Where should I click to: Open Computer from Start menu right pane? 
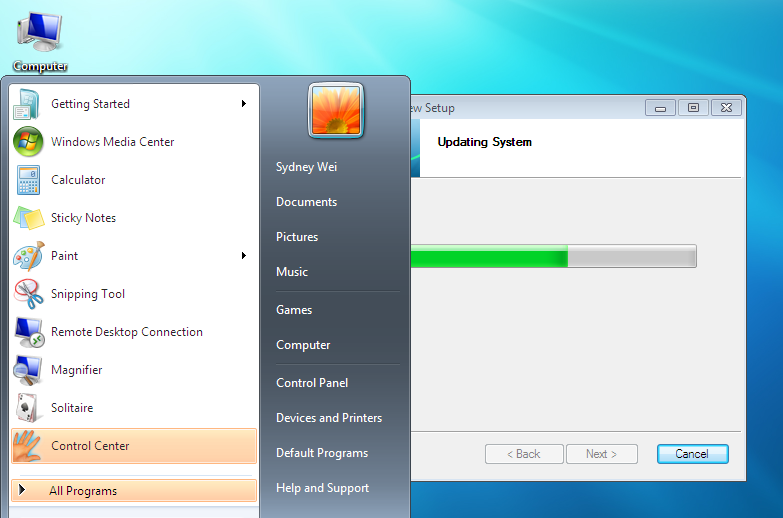303,345
